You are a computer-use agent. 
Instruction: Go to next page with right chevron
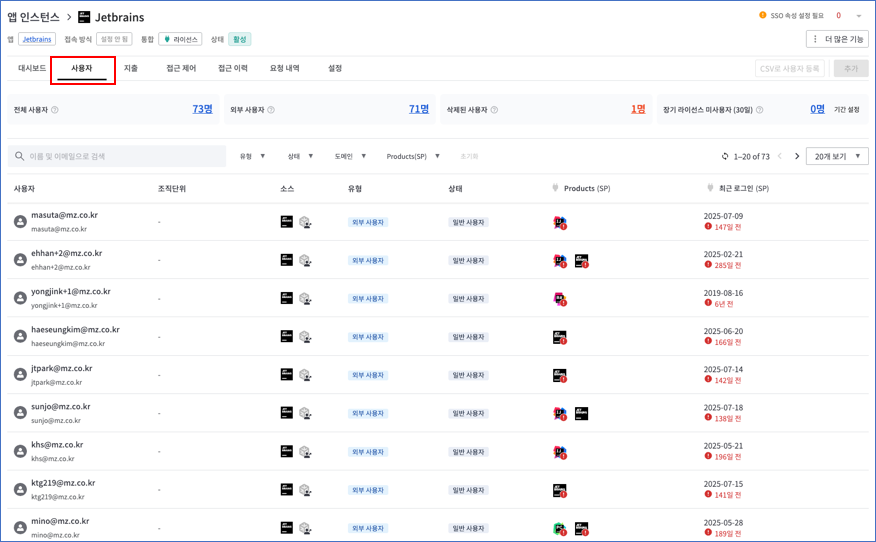click(x=797, y=157)
